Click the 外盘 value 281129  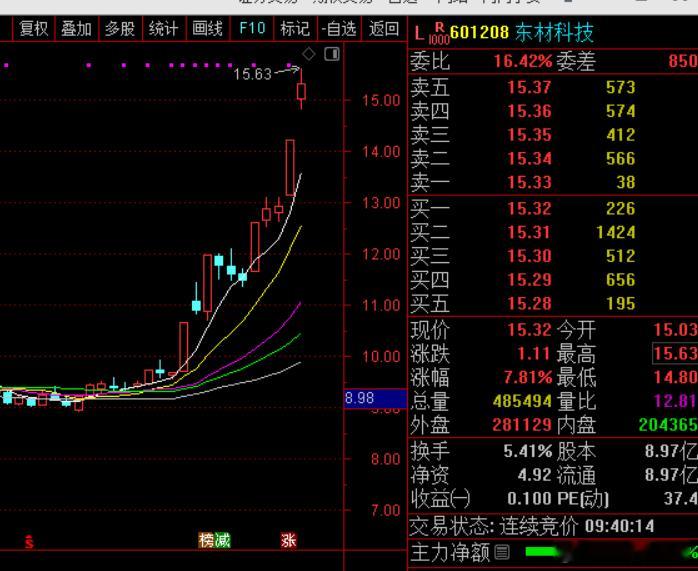click(523, 425)
